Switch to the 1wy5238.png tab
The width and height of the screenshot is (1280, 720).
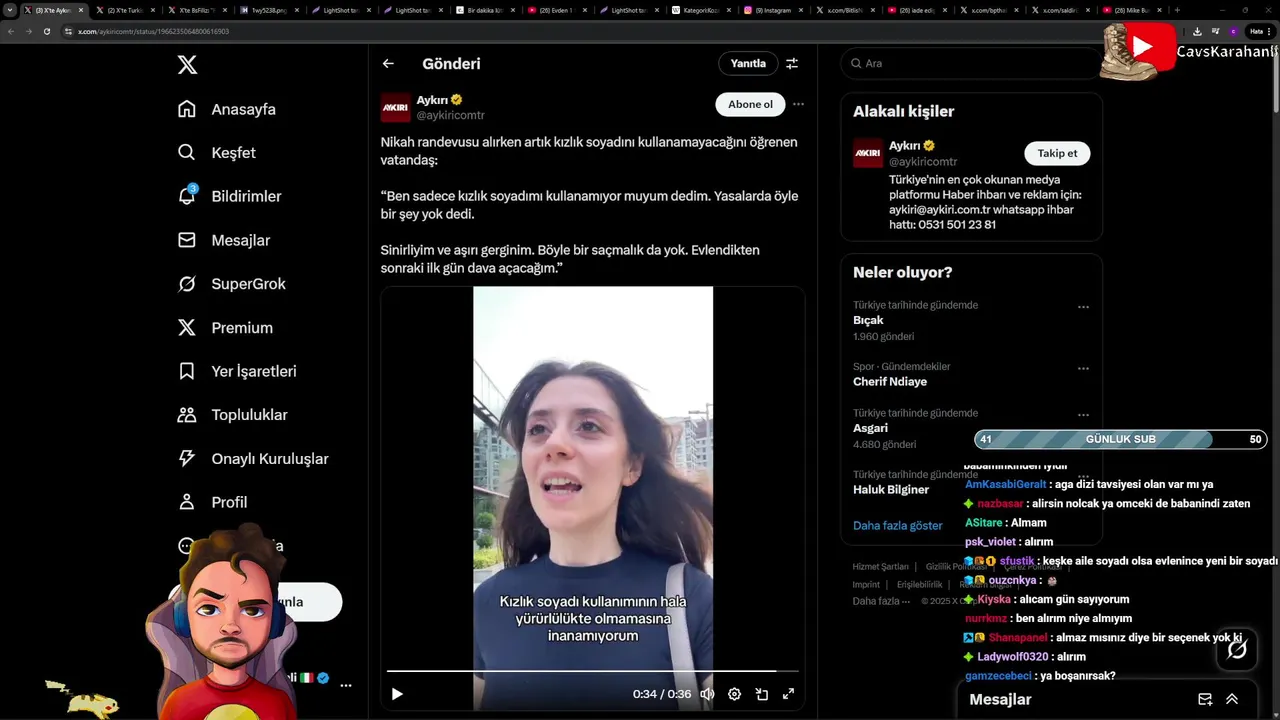[x=271, y=10]
